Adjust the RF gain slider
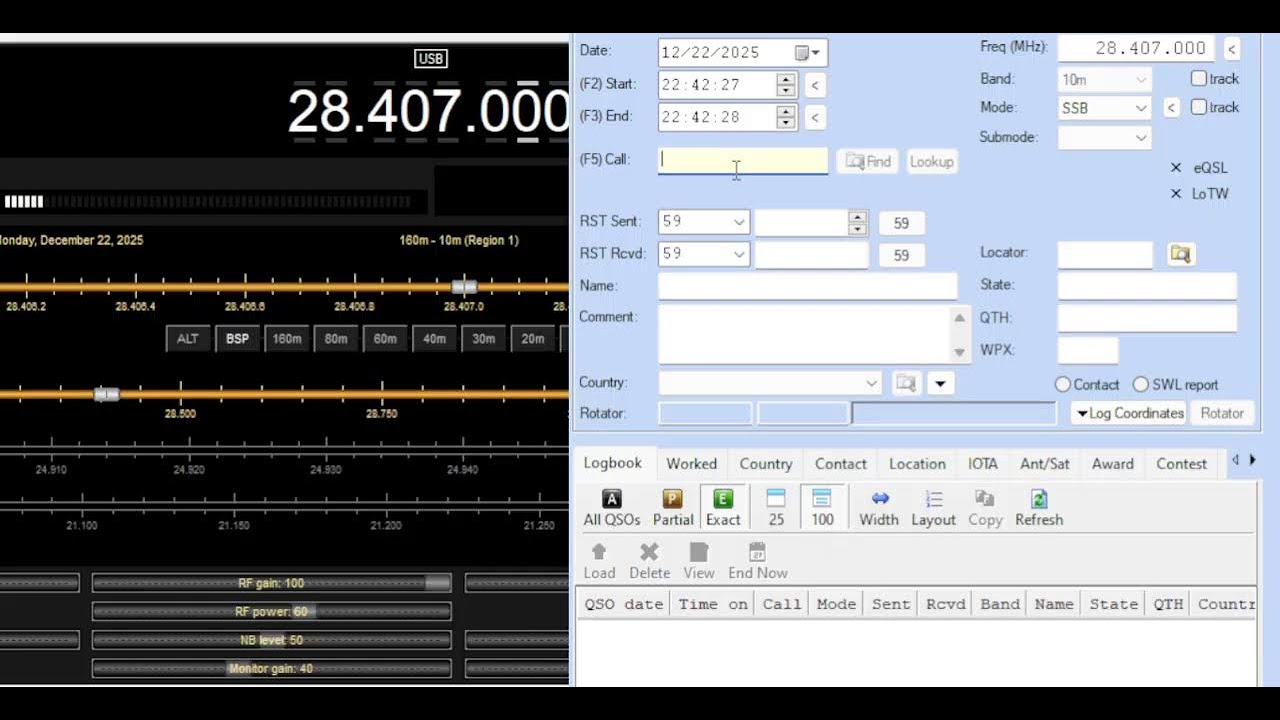The image size is (1280, 720). (x=271, y=583)
